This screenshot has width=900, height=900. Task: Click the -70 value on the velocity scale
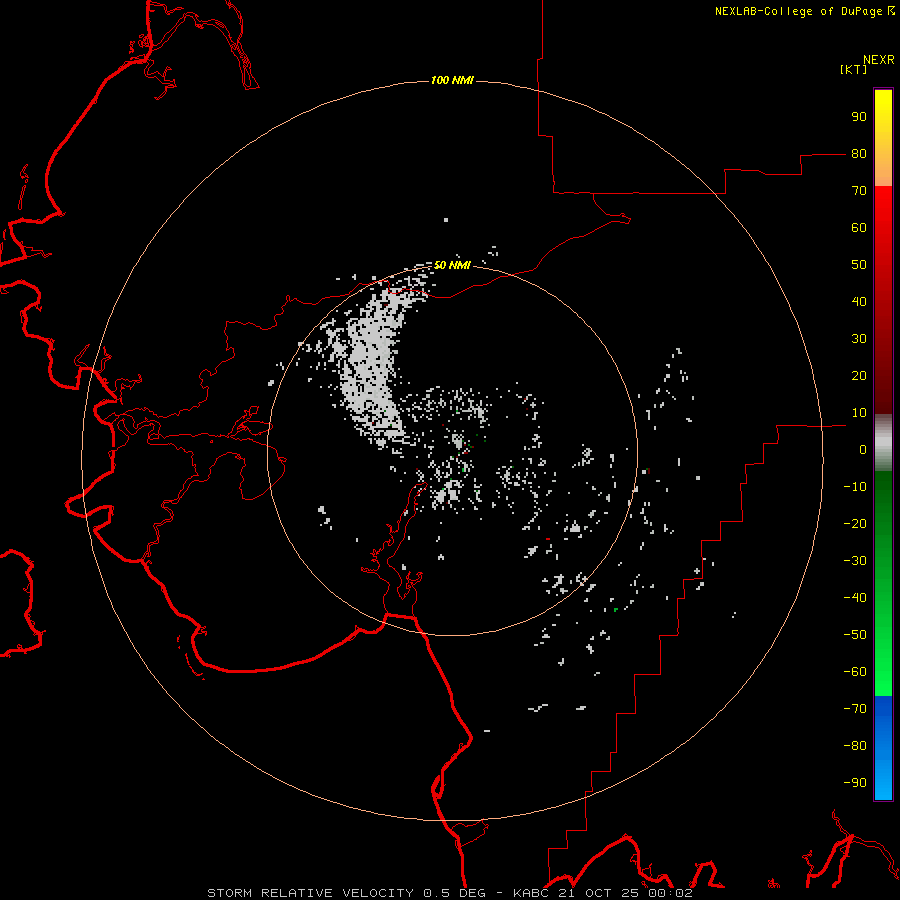pos(855,709)
